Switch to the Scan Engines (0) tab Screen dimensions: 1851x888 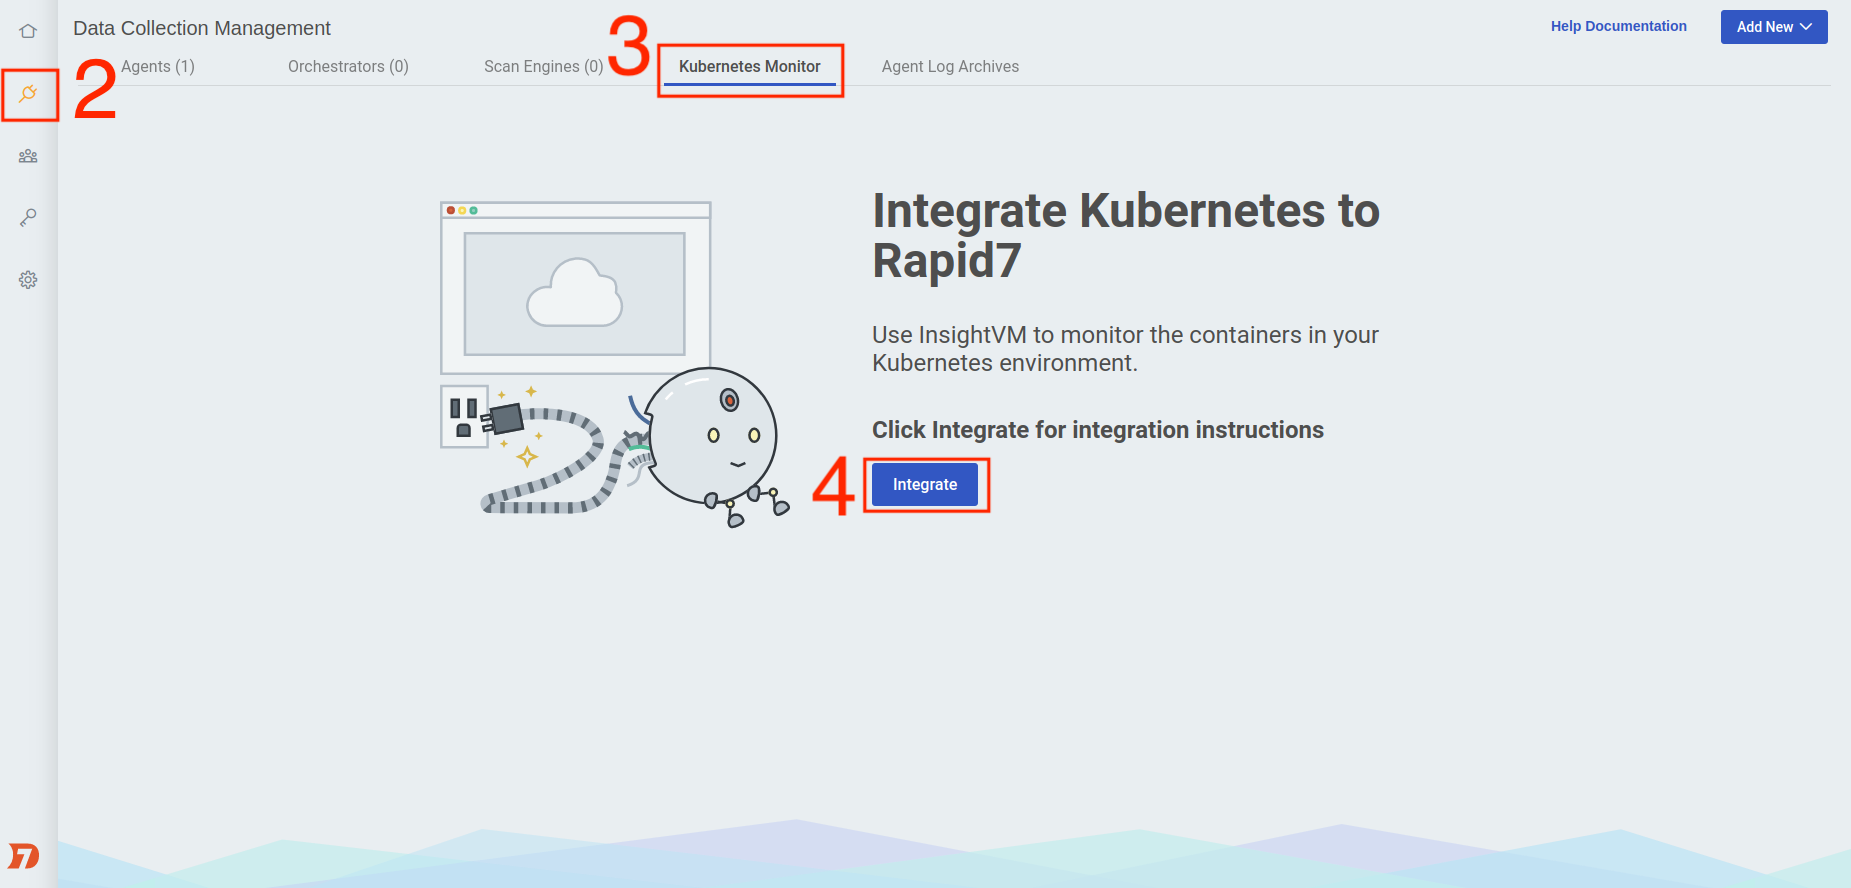[x=544, y=66]
